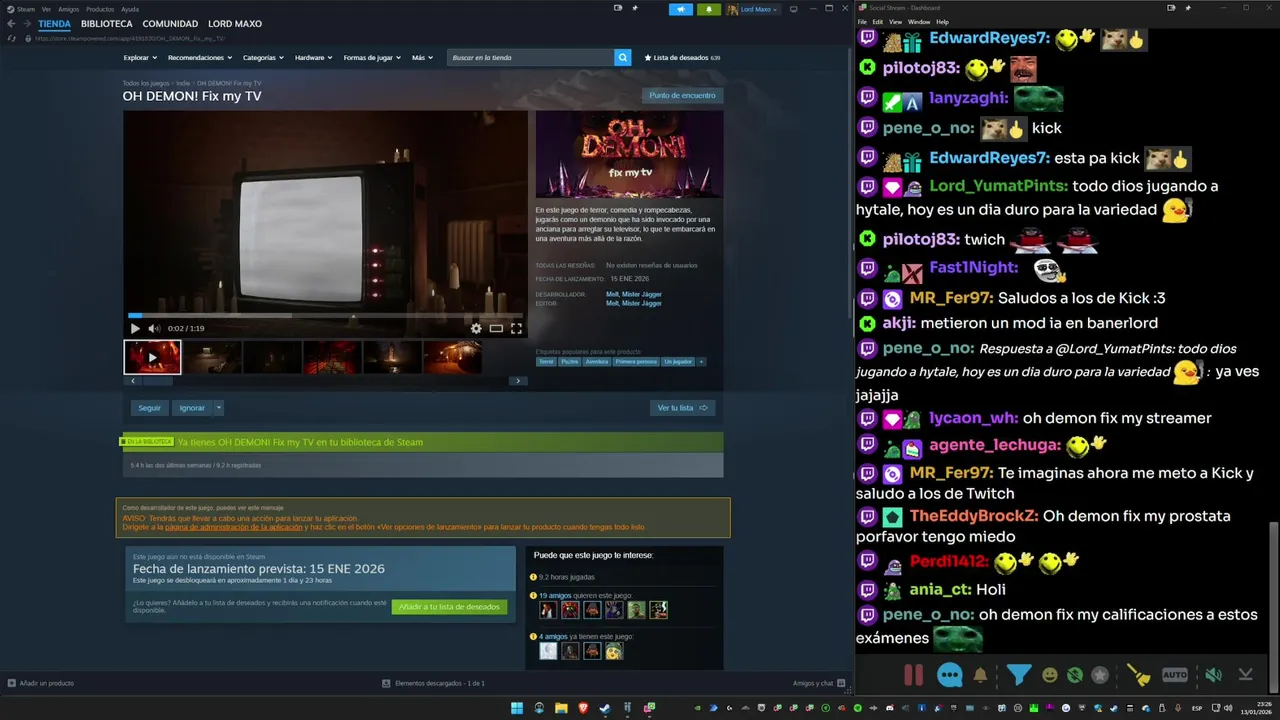
Task: Select the Primera persona tag
Action: pyautogui.click(x=636, y=362)
